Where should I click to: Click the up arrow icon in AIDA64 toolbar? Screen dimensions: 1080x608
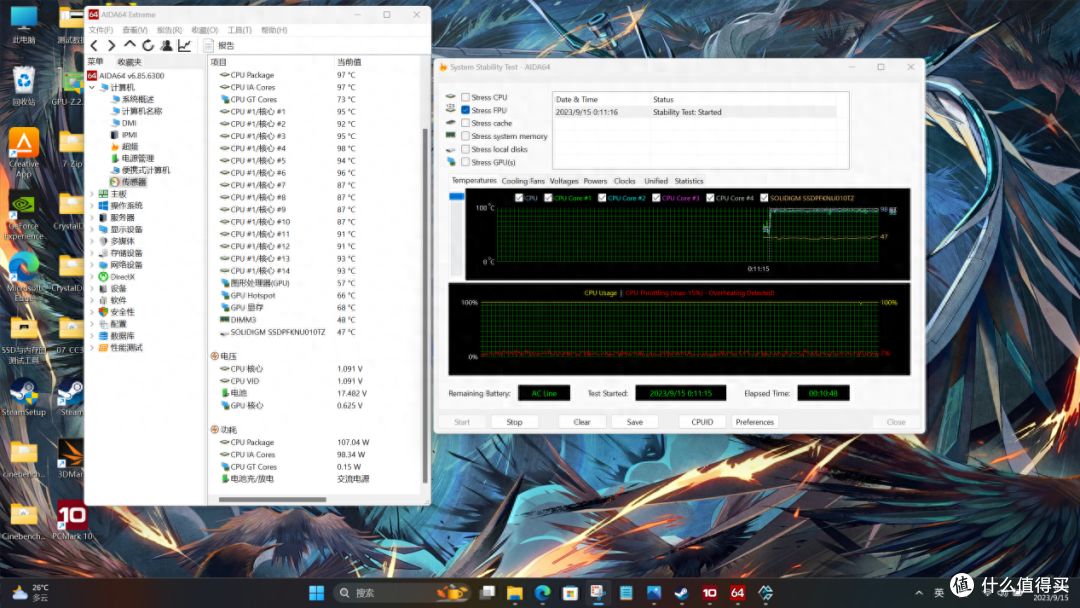(x=129, y=45)
